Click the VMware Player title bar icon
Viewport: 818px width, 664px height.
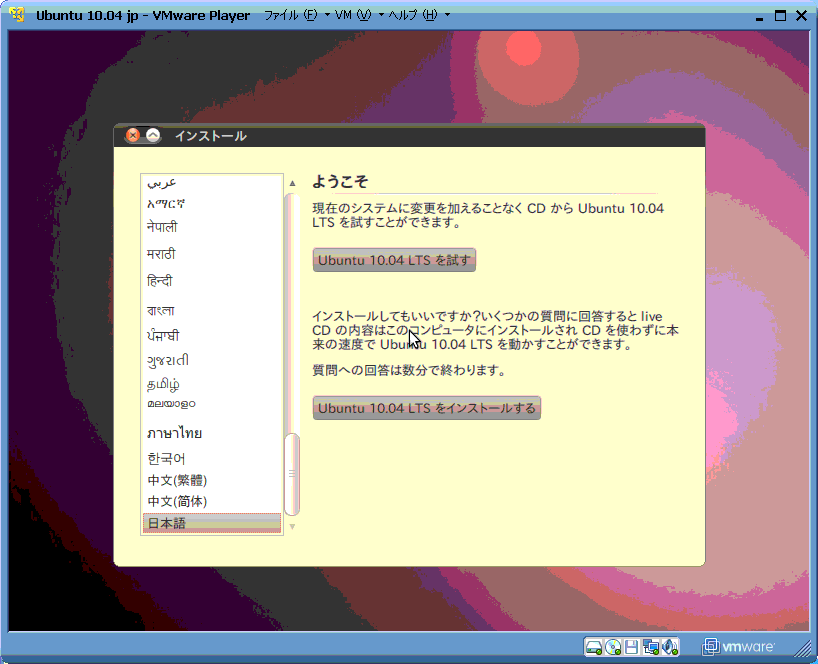tap(17, 15)
